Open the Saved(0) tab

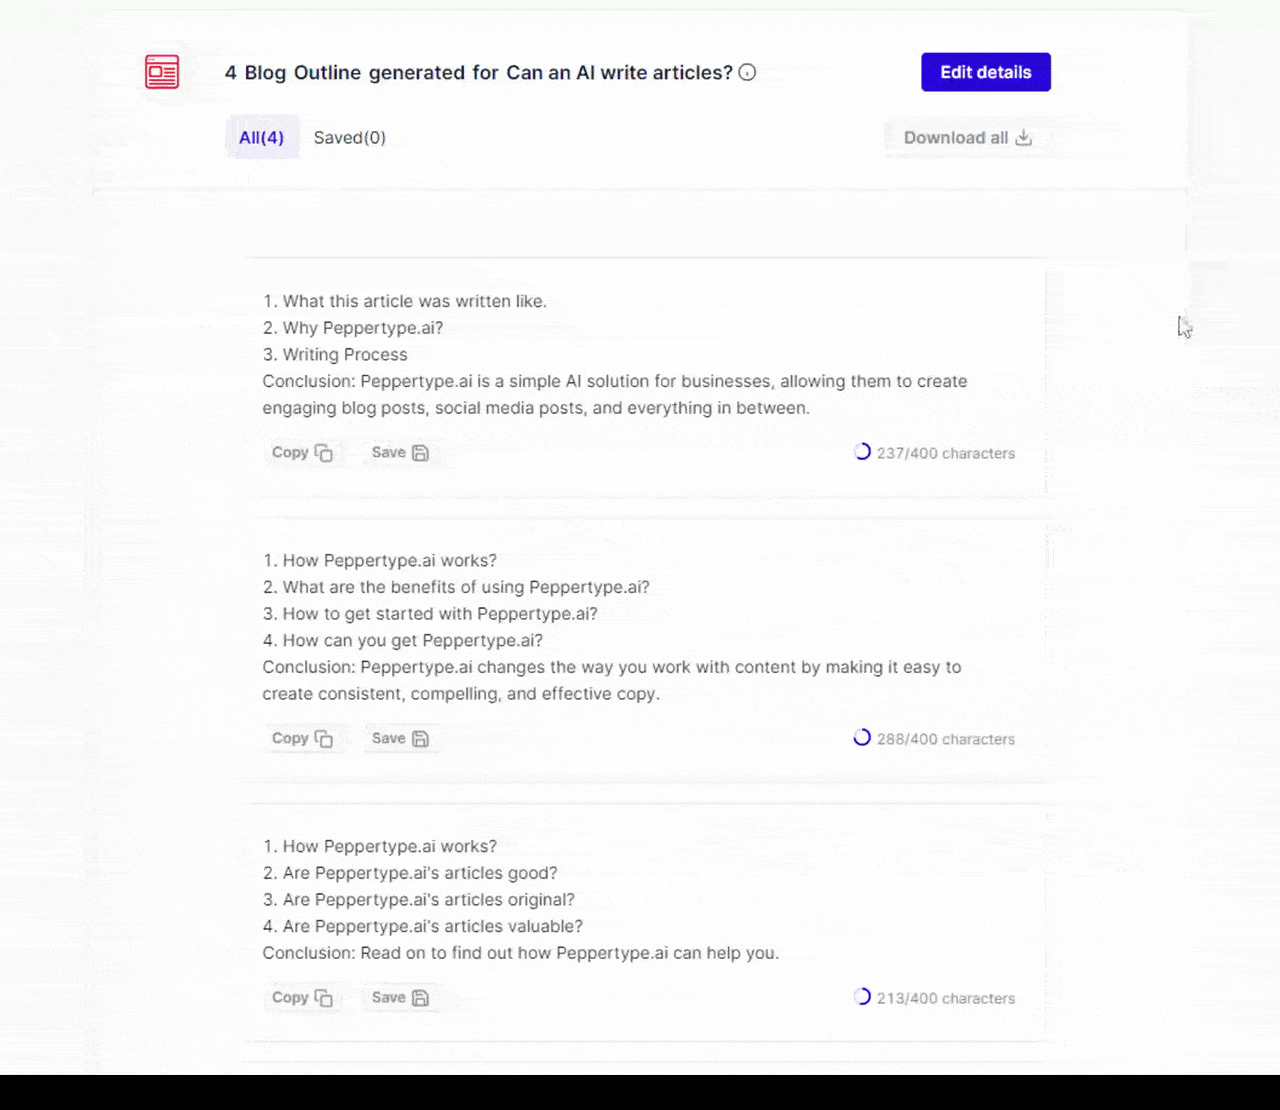pyautogui.click(x=350, y=137)
